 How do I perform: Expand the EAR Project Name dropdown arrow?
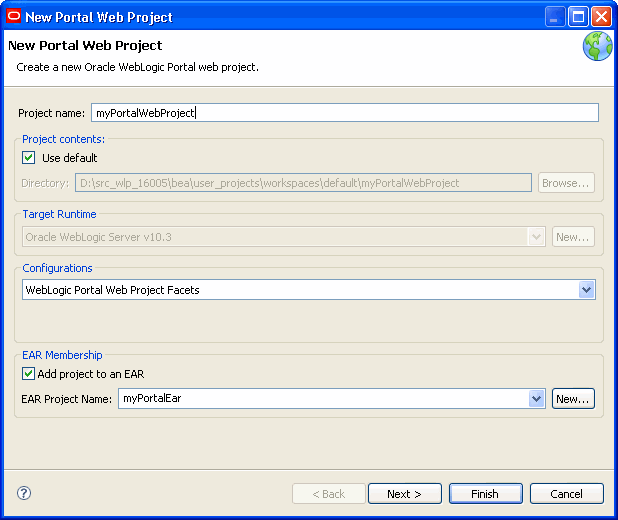tap(536, 399)
